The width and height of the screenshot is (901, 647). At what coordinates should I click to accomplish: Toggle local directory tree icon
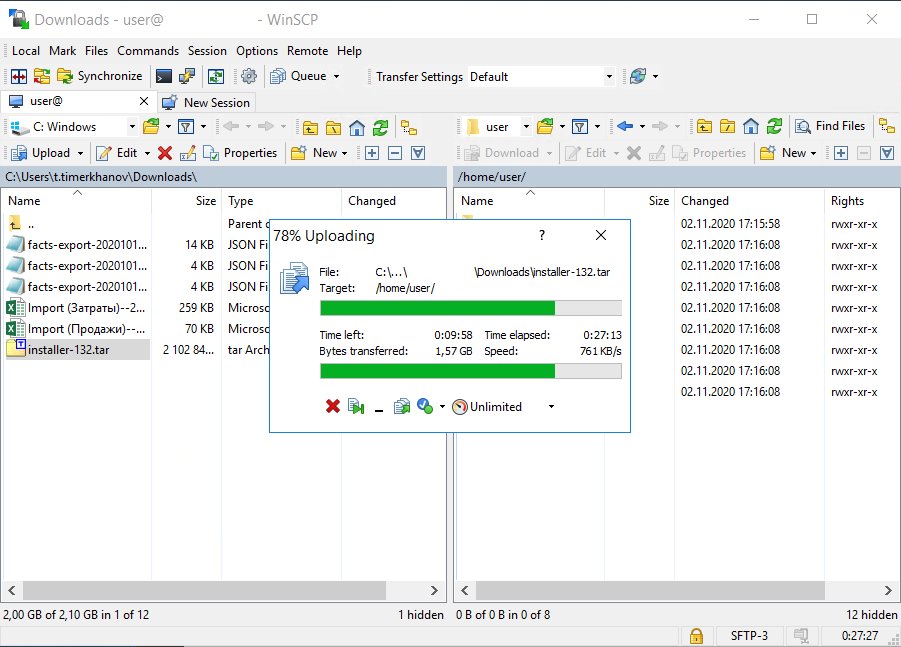tap(409, 127)
